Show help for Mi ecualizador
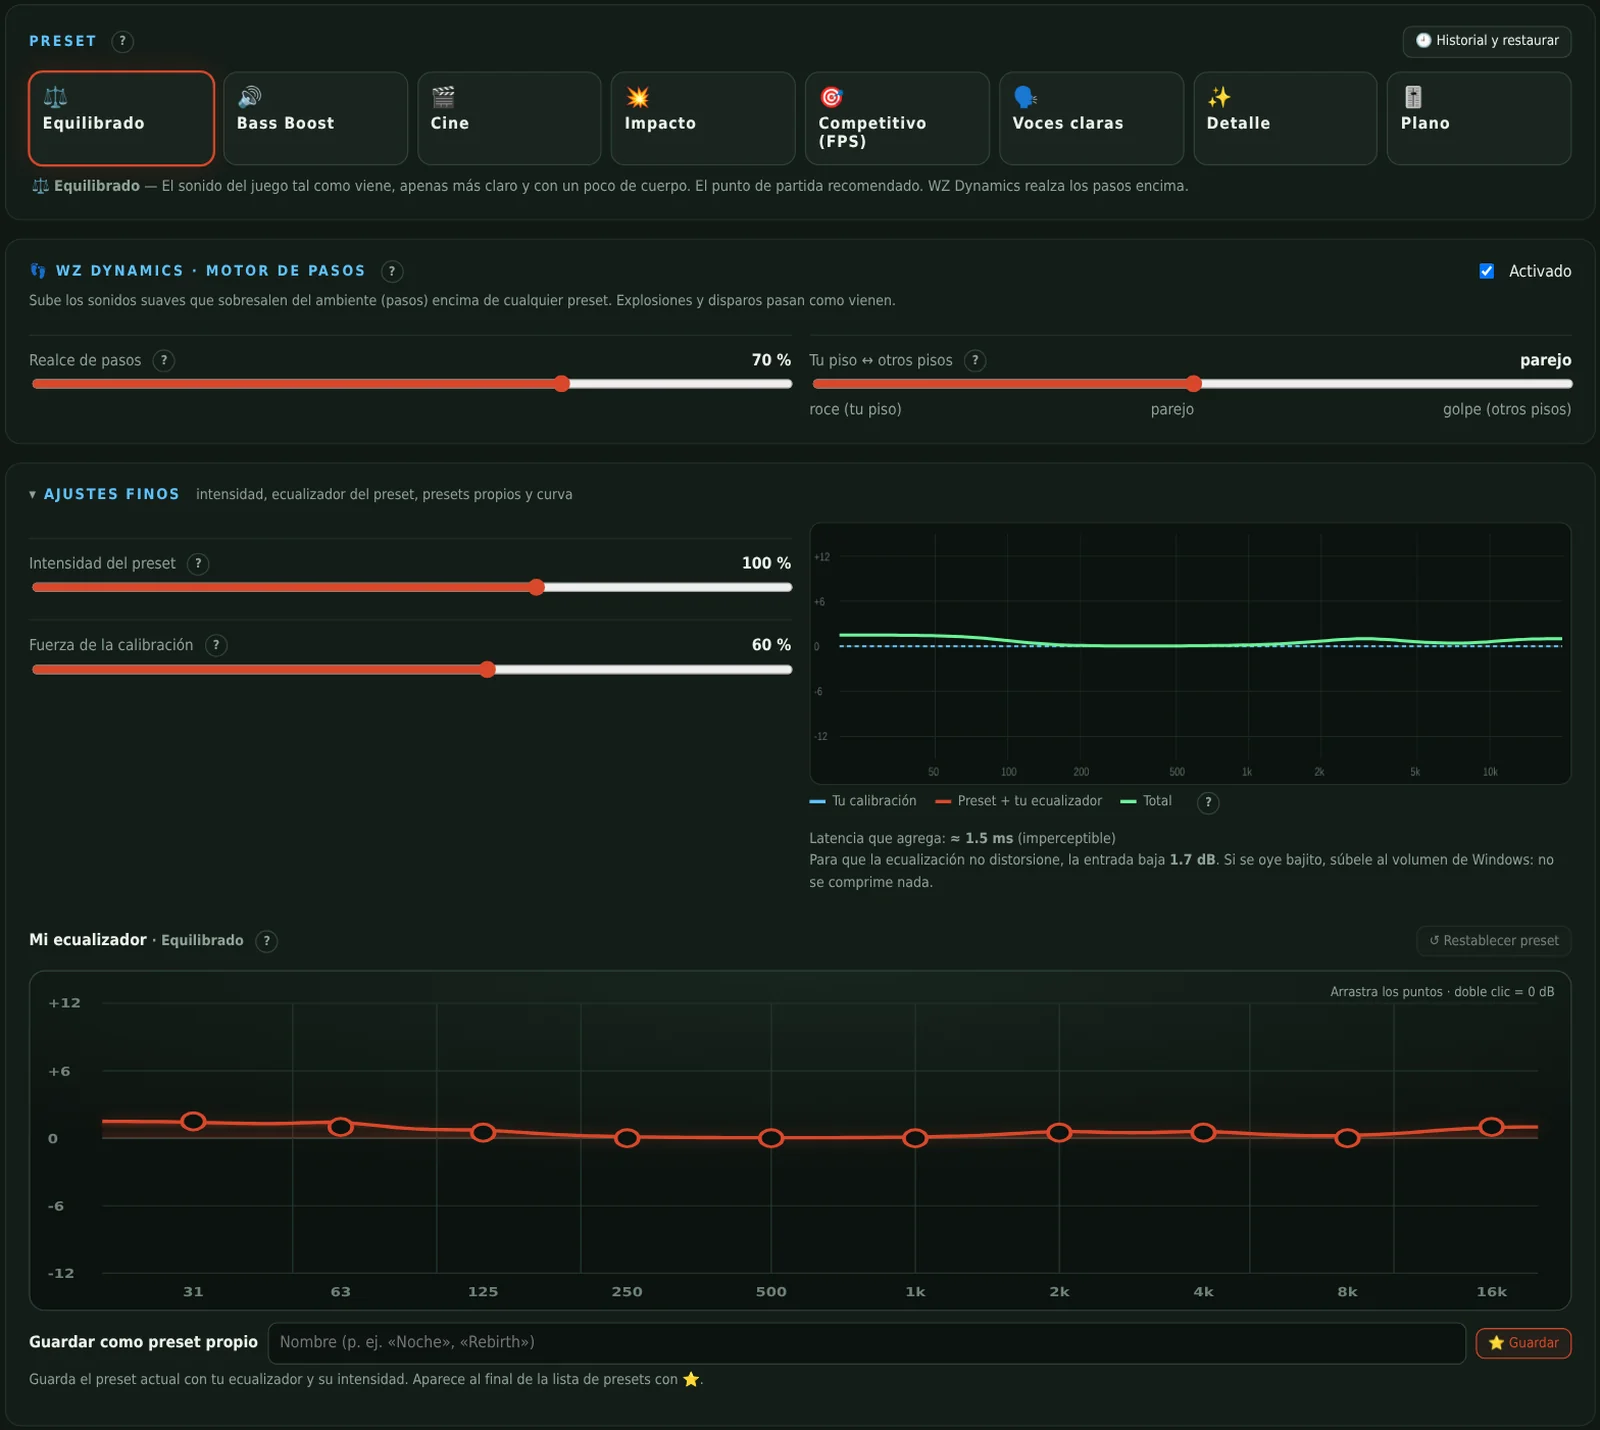 [x=266, y=941]
